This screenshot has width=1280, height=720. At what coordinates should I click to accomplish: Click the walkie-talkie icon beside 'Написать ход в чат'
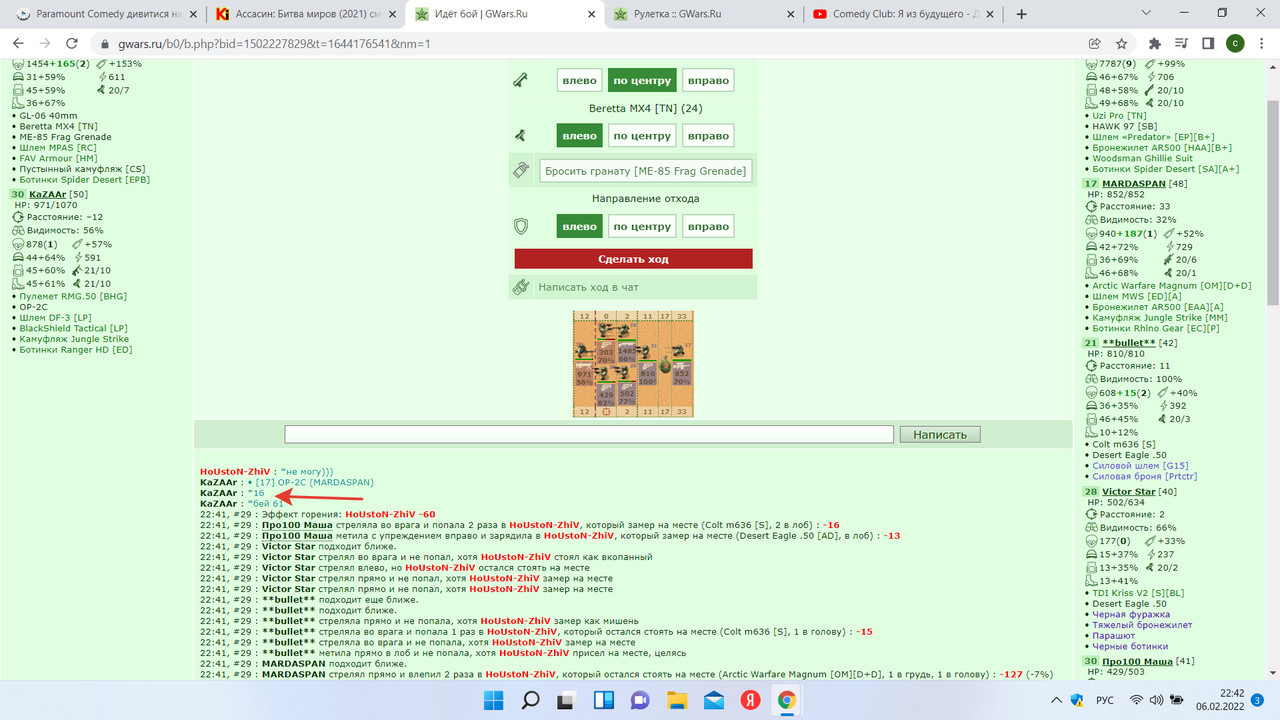pos(520,287)
